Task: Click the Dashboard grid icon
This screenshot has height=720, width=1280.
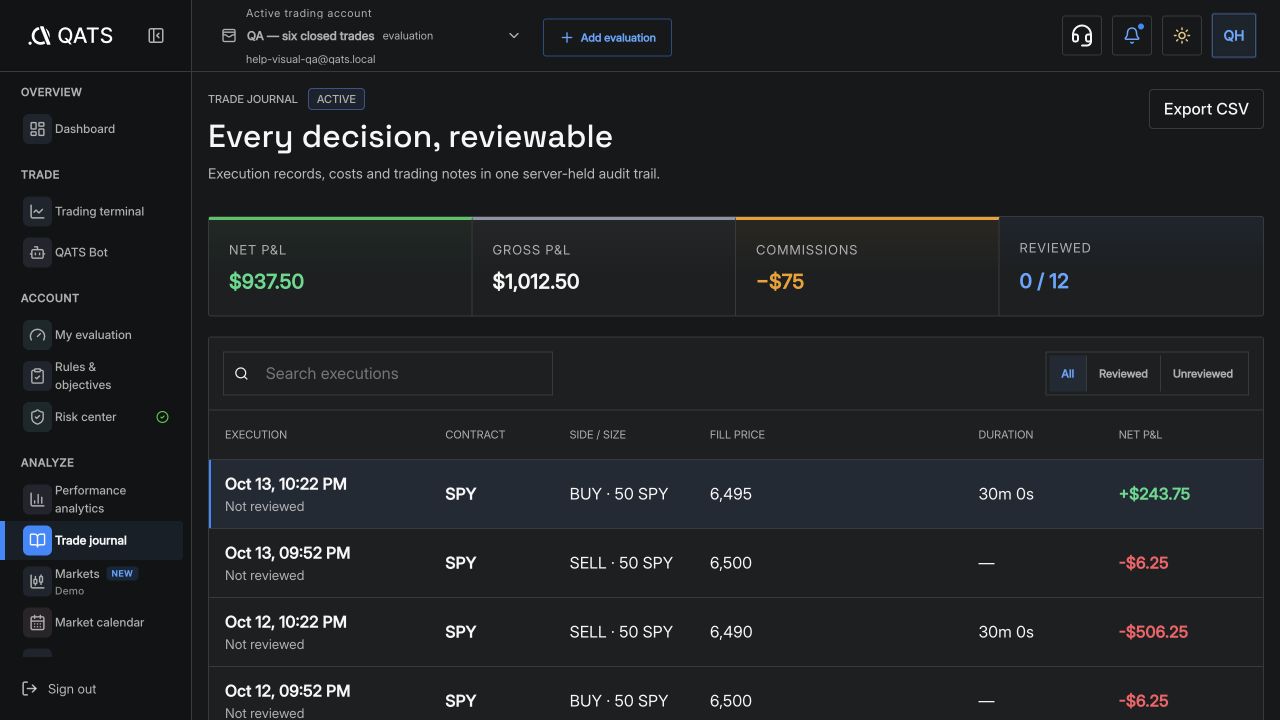Action: click(37, 129)
